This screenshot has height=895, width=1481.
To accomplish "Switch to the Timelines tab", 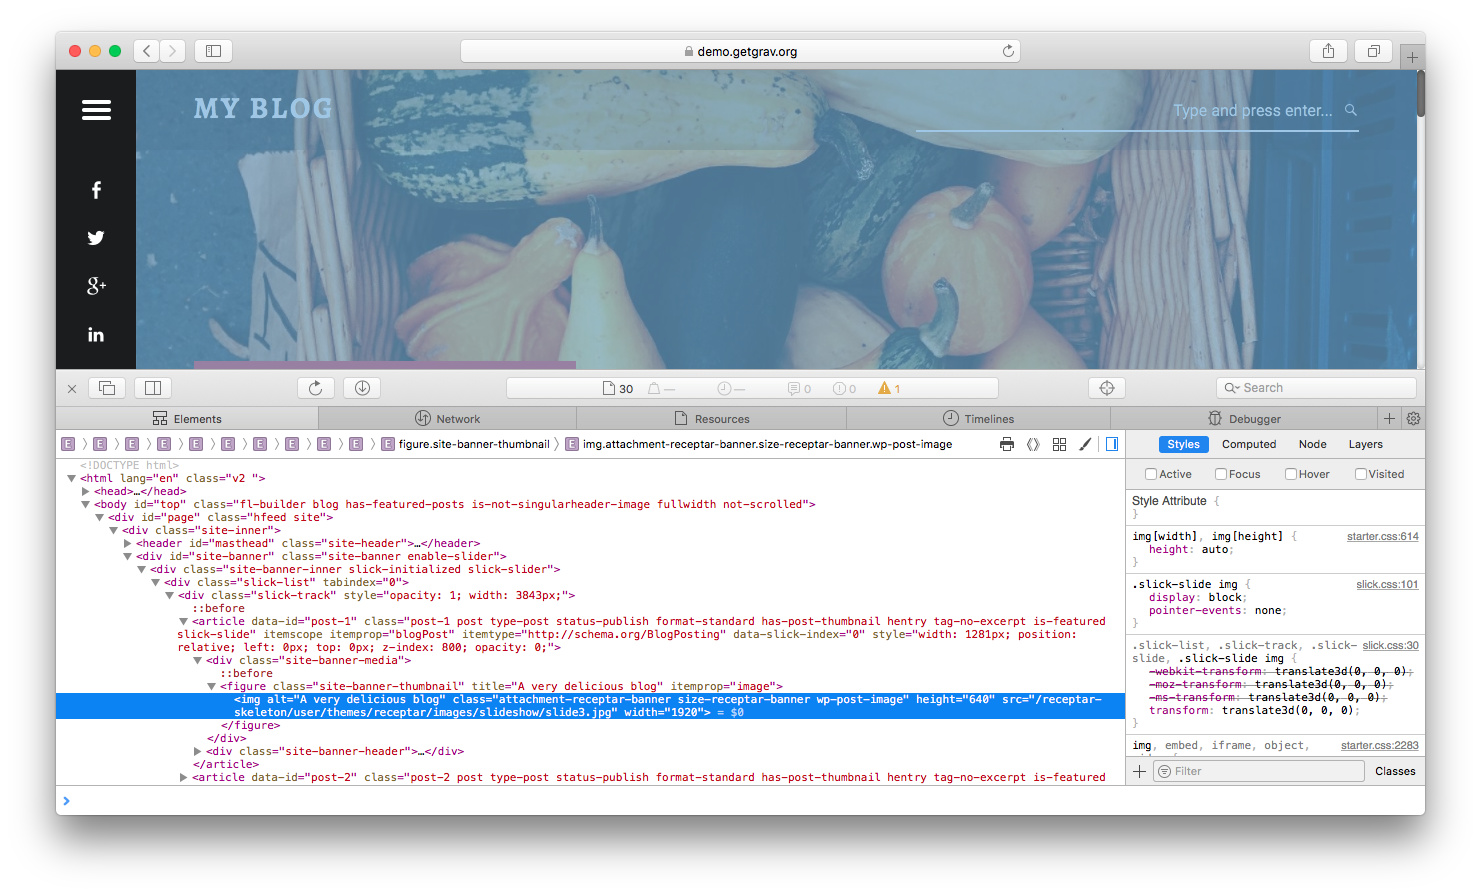I will point(978,418).
